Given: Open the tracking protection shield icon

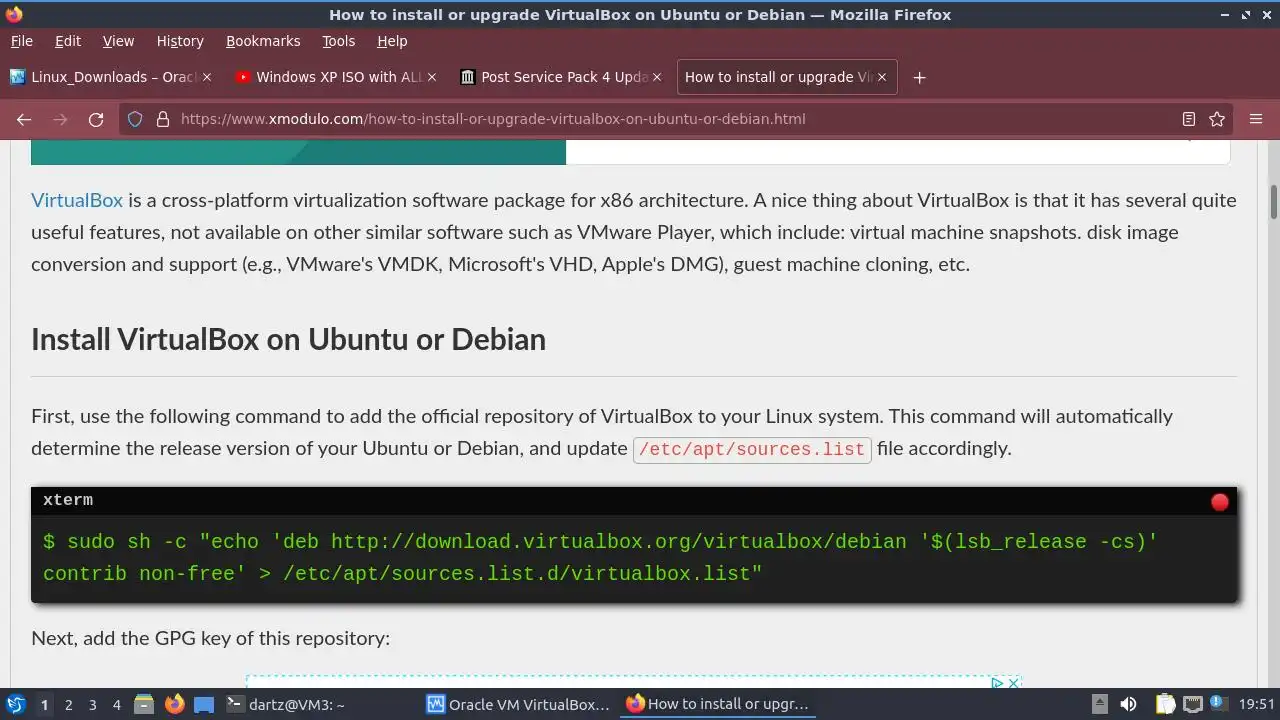Looking at the screenshot, I should point(137,119).
